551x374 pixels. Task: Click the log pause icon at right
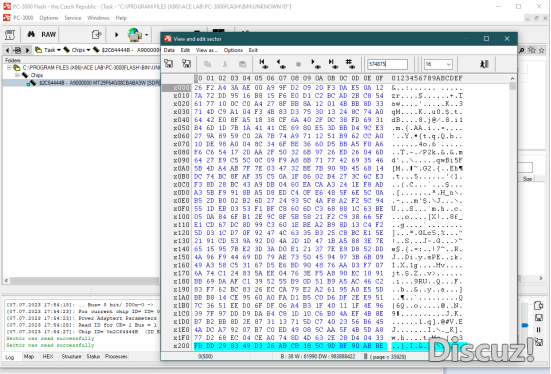click(538, 330)
